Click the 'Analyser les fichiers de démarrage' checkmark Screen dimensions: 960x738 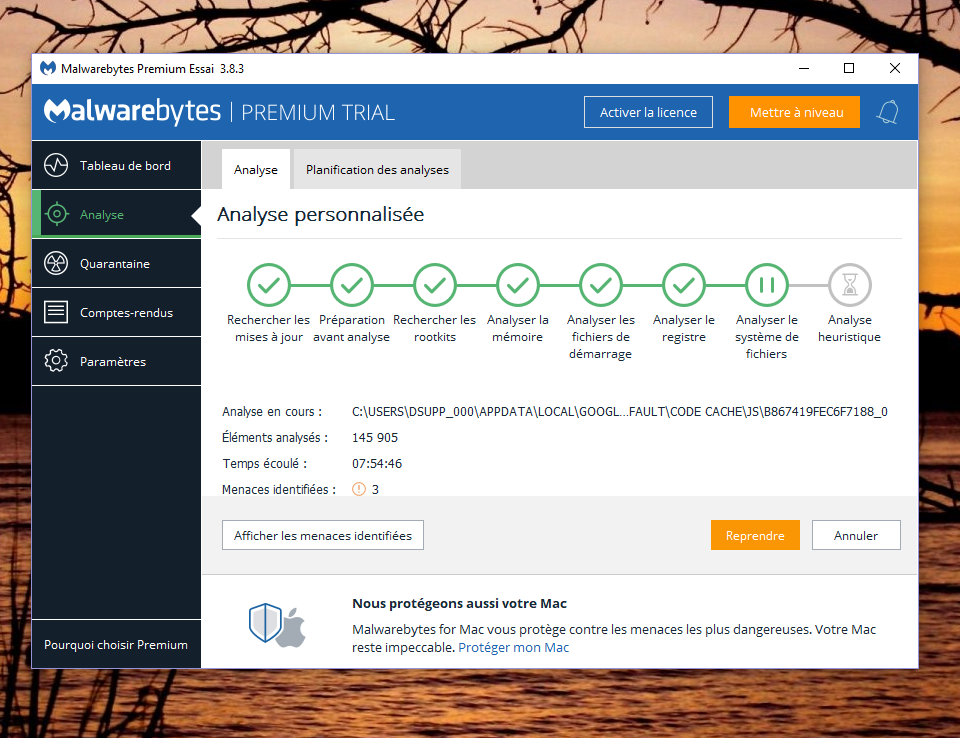(601, 285)
